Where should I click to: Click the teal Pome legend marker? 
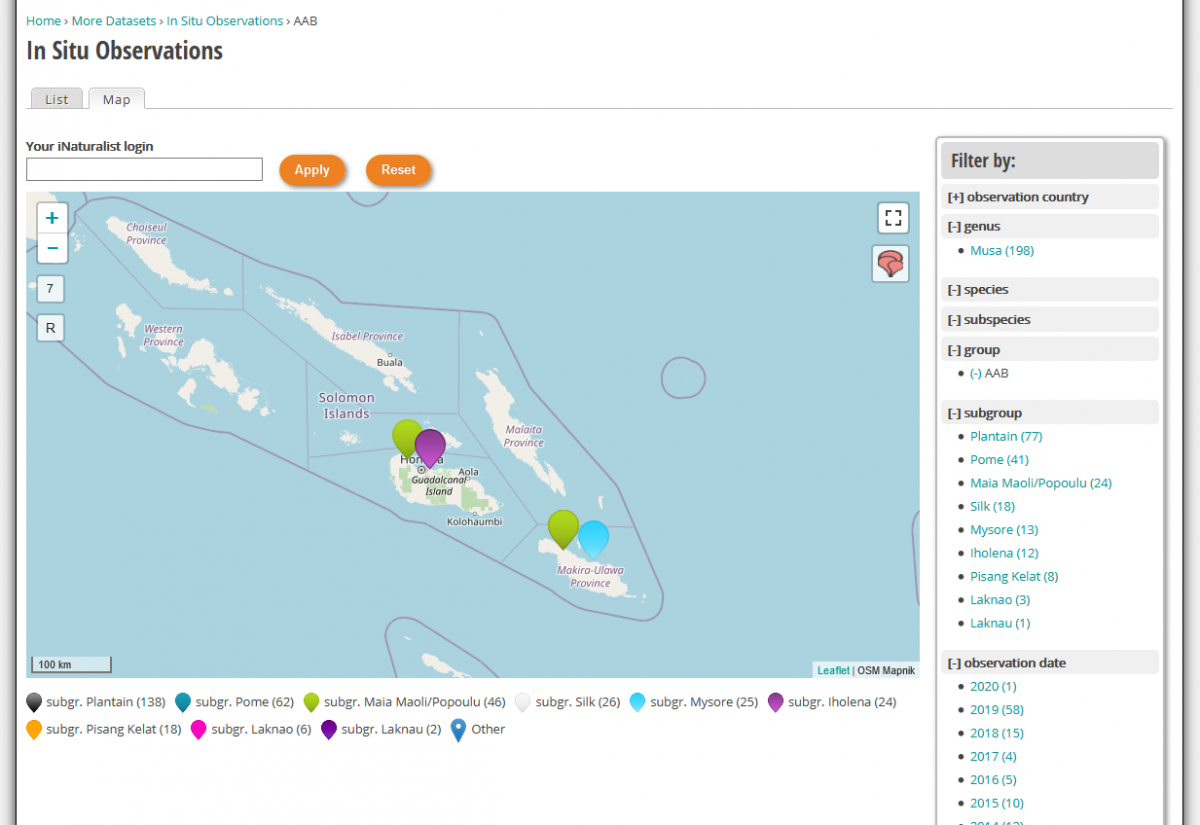(x=183, y=702)
